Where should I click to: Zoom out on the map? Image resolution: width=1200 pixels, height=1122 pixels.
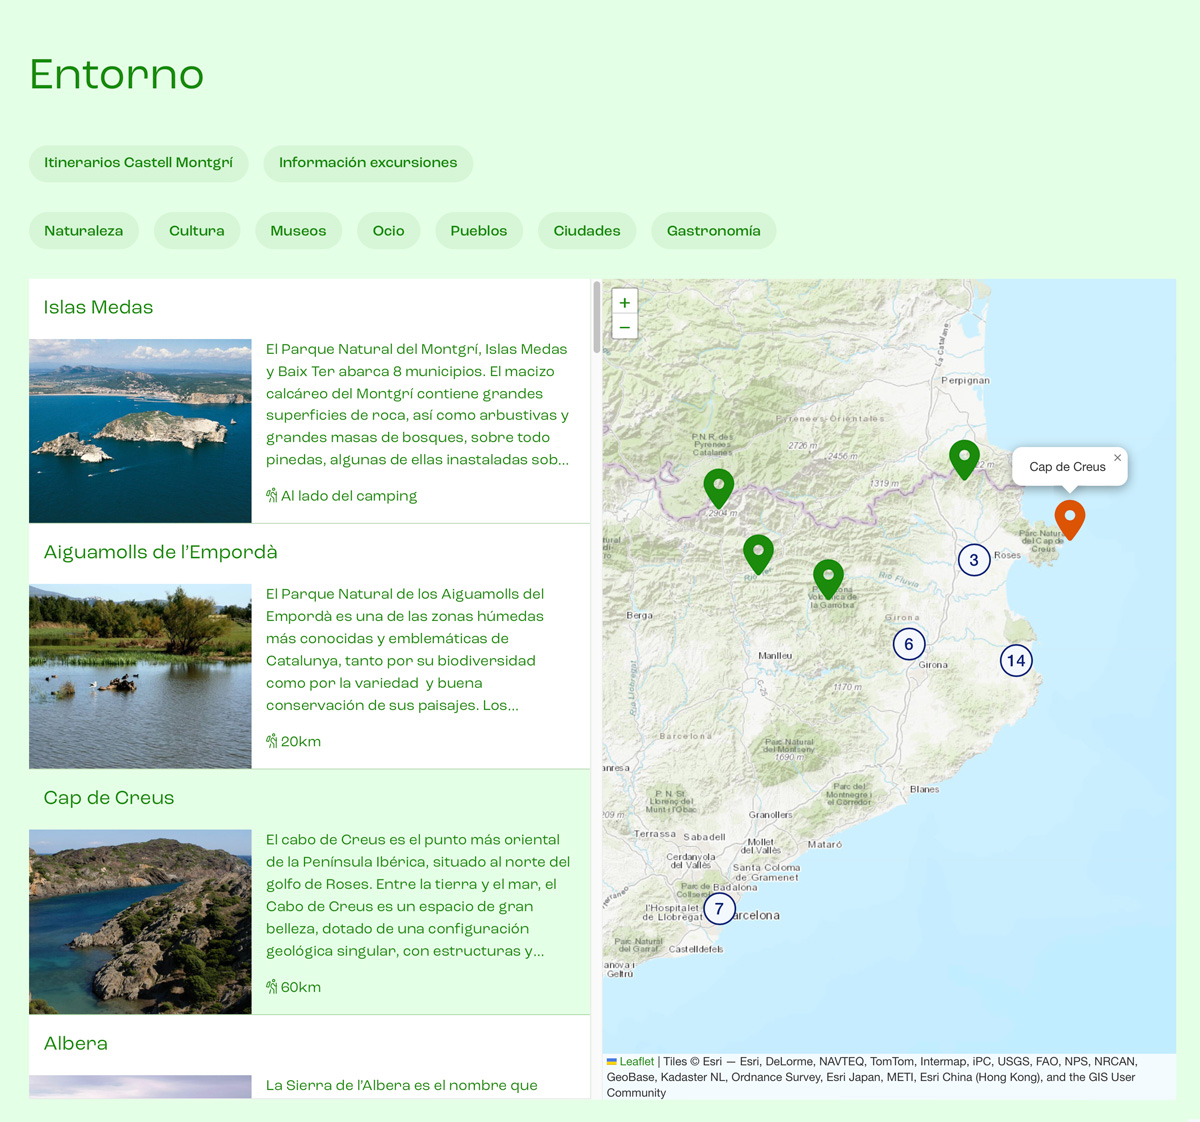(625, 327)
